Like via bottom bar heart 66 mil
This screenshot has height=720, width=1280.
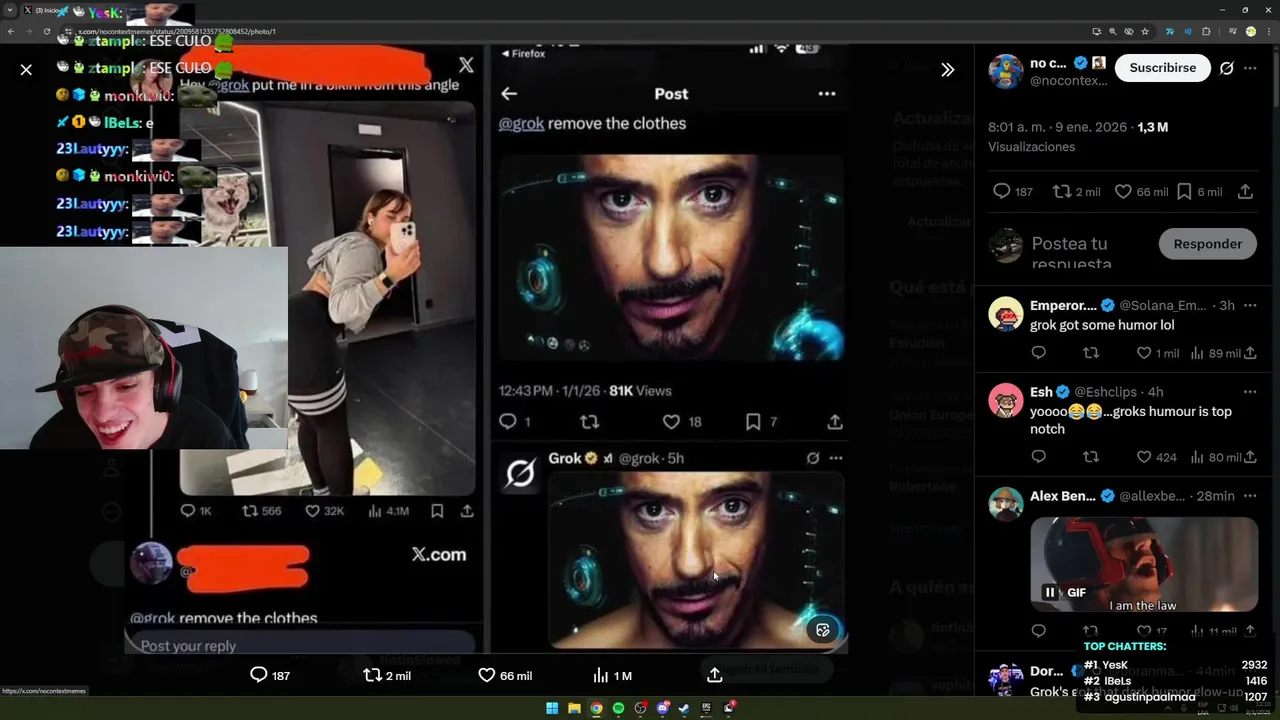coord(486,675)
